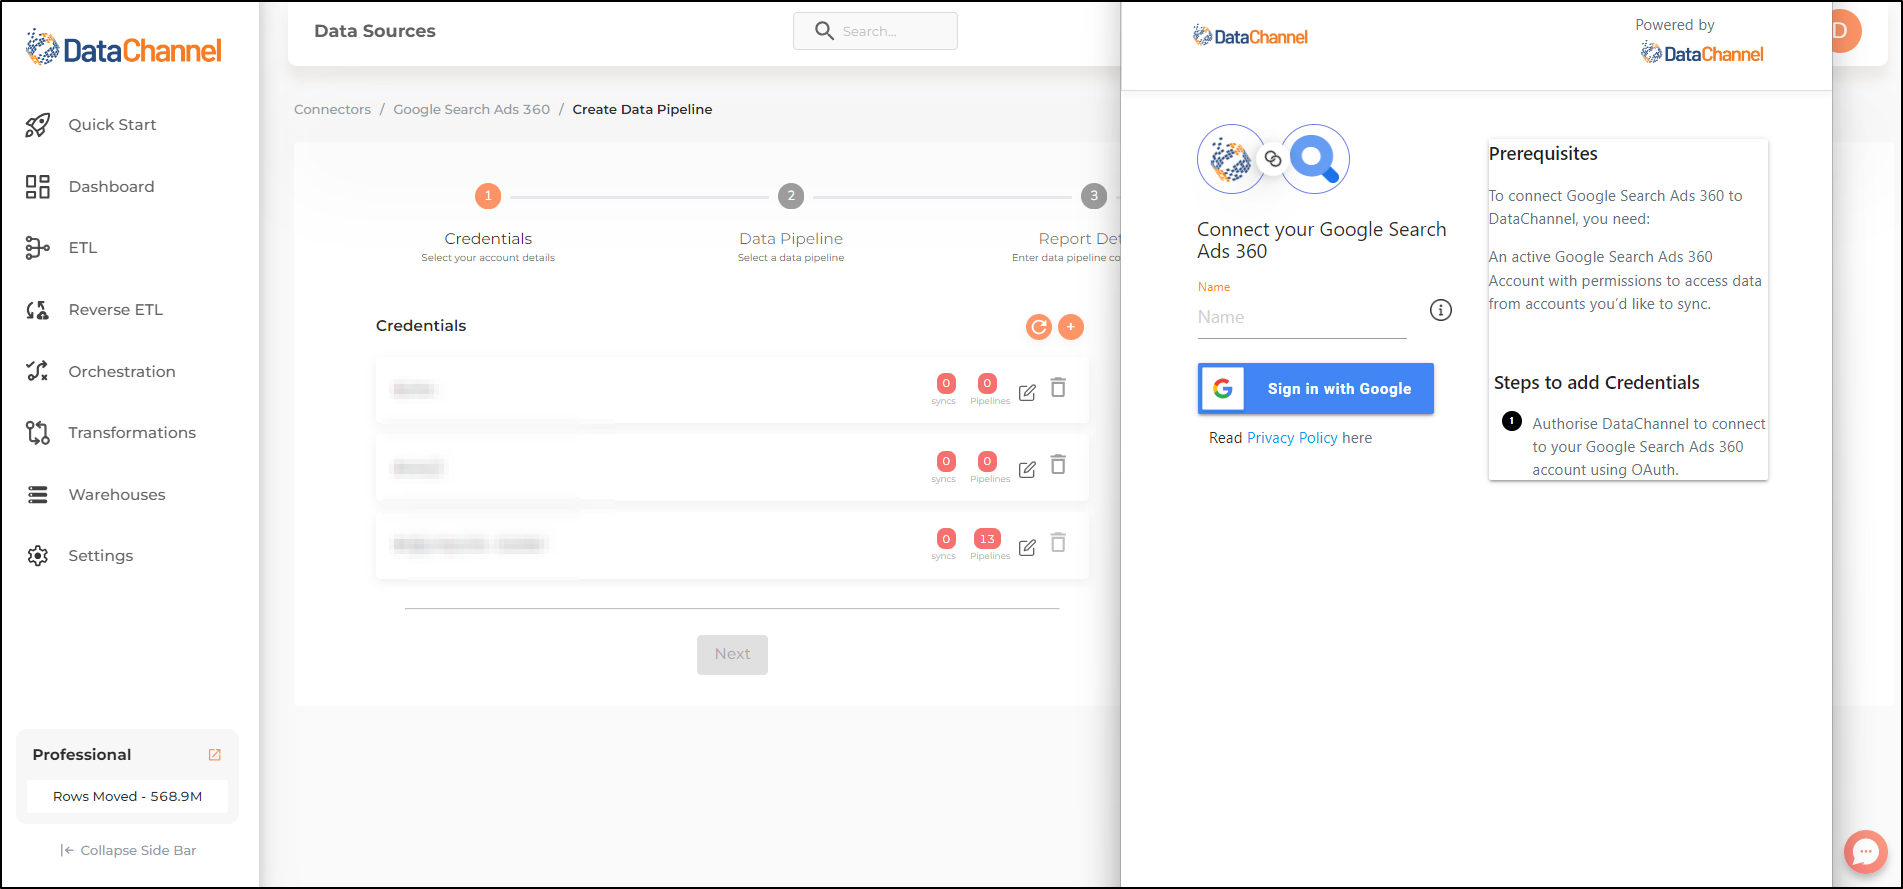The height and width of the screenshot is (889, 1903).
Task: Collapse Side Bar
Action: [128, 851]
